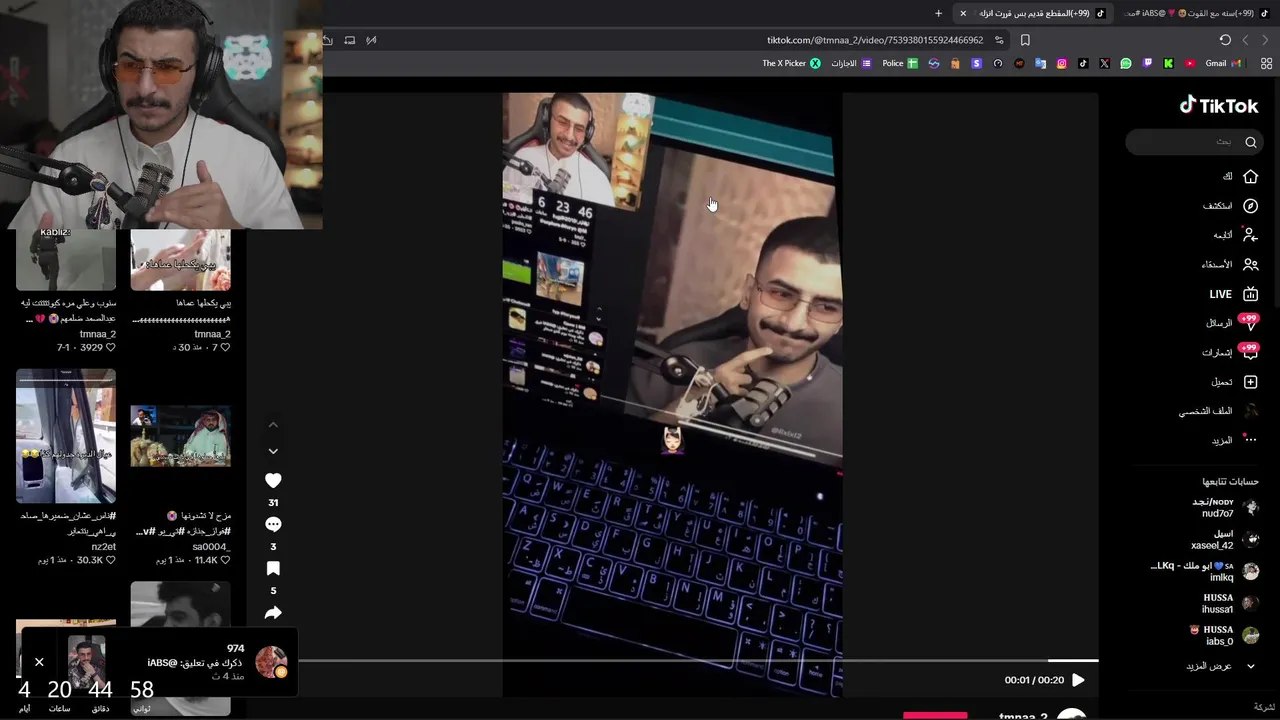
Task: Open Messages with 99+ badge
Action: click(x=1249, y=323)
